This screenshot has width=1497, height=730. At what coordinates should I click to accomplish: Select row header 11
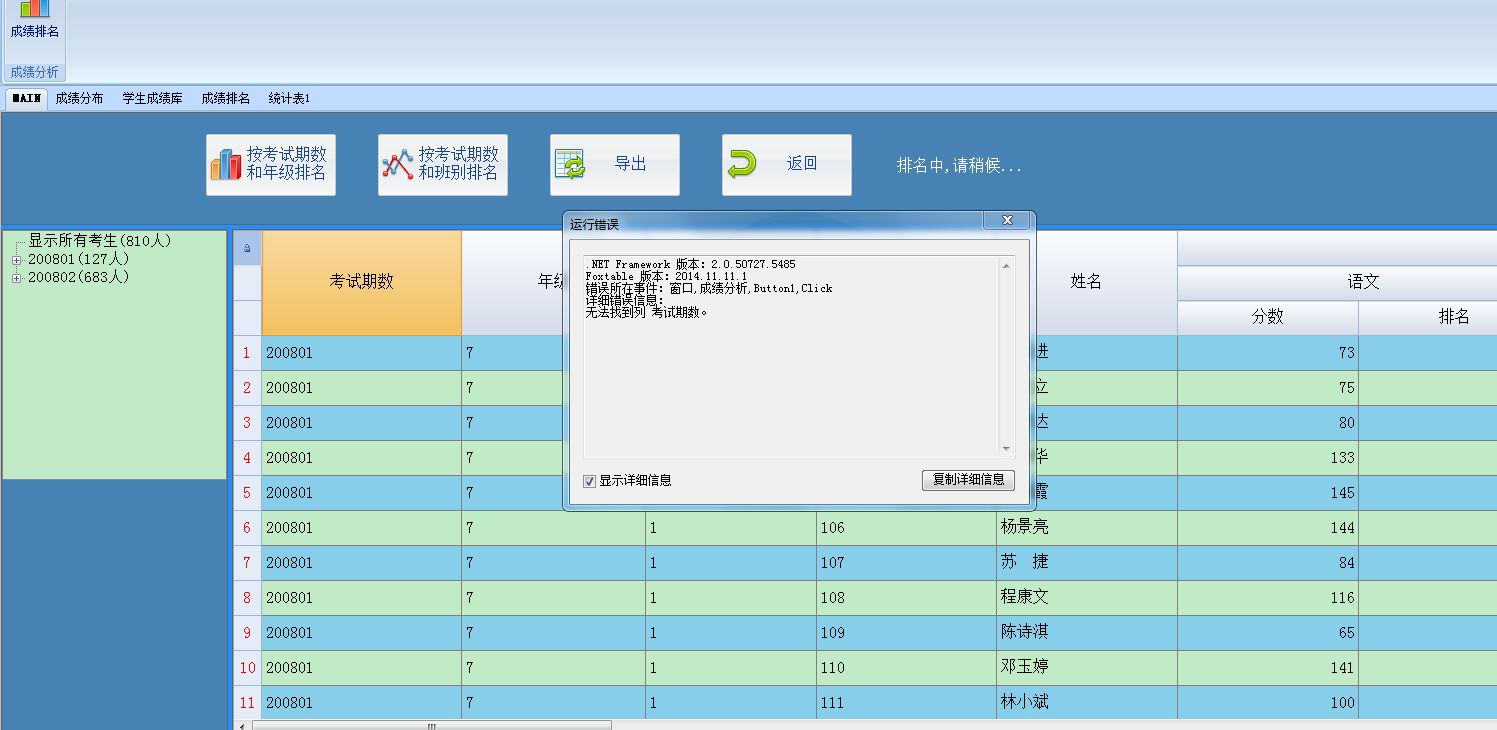[x=247, y=703]
